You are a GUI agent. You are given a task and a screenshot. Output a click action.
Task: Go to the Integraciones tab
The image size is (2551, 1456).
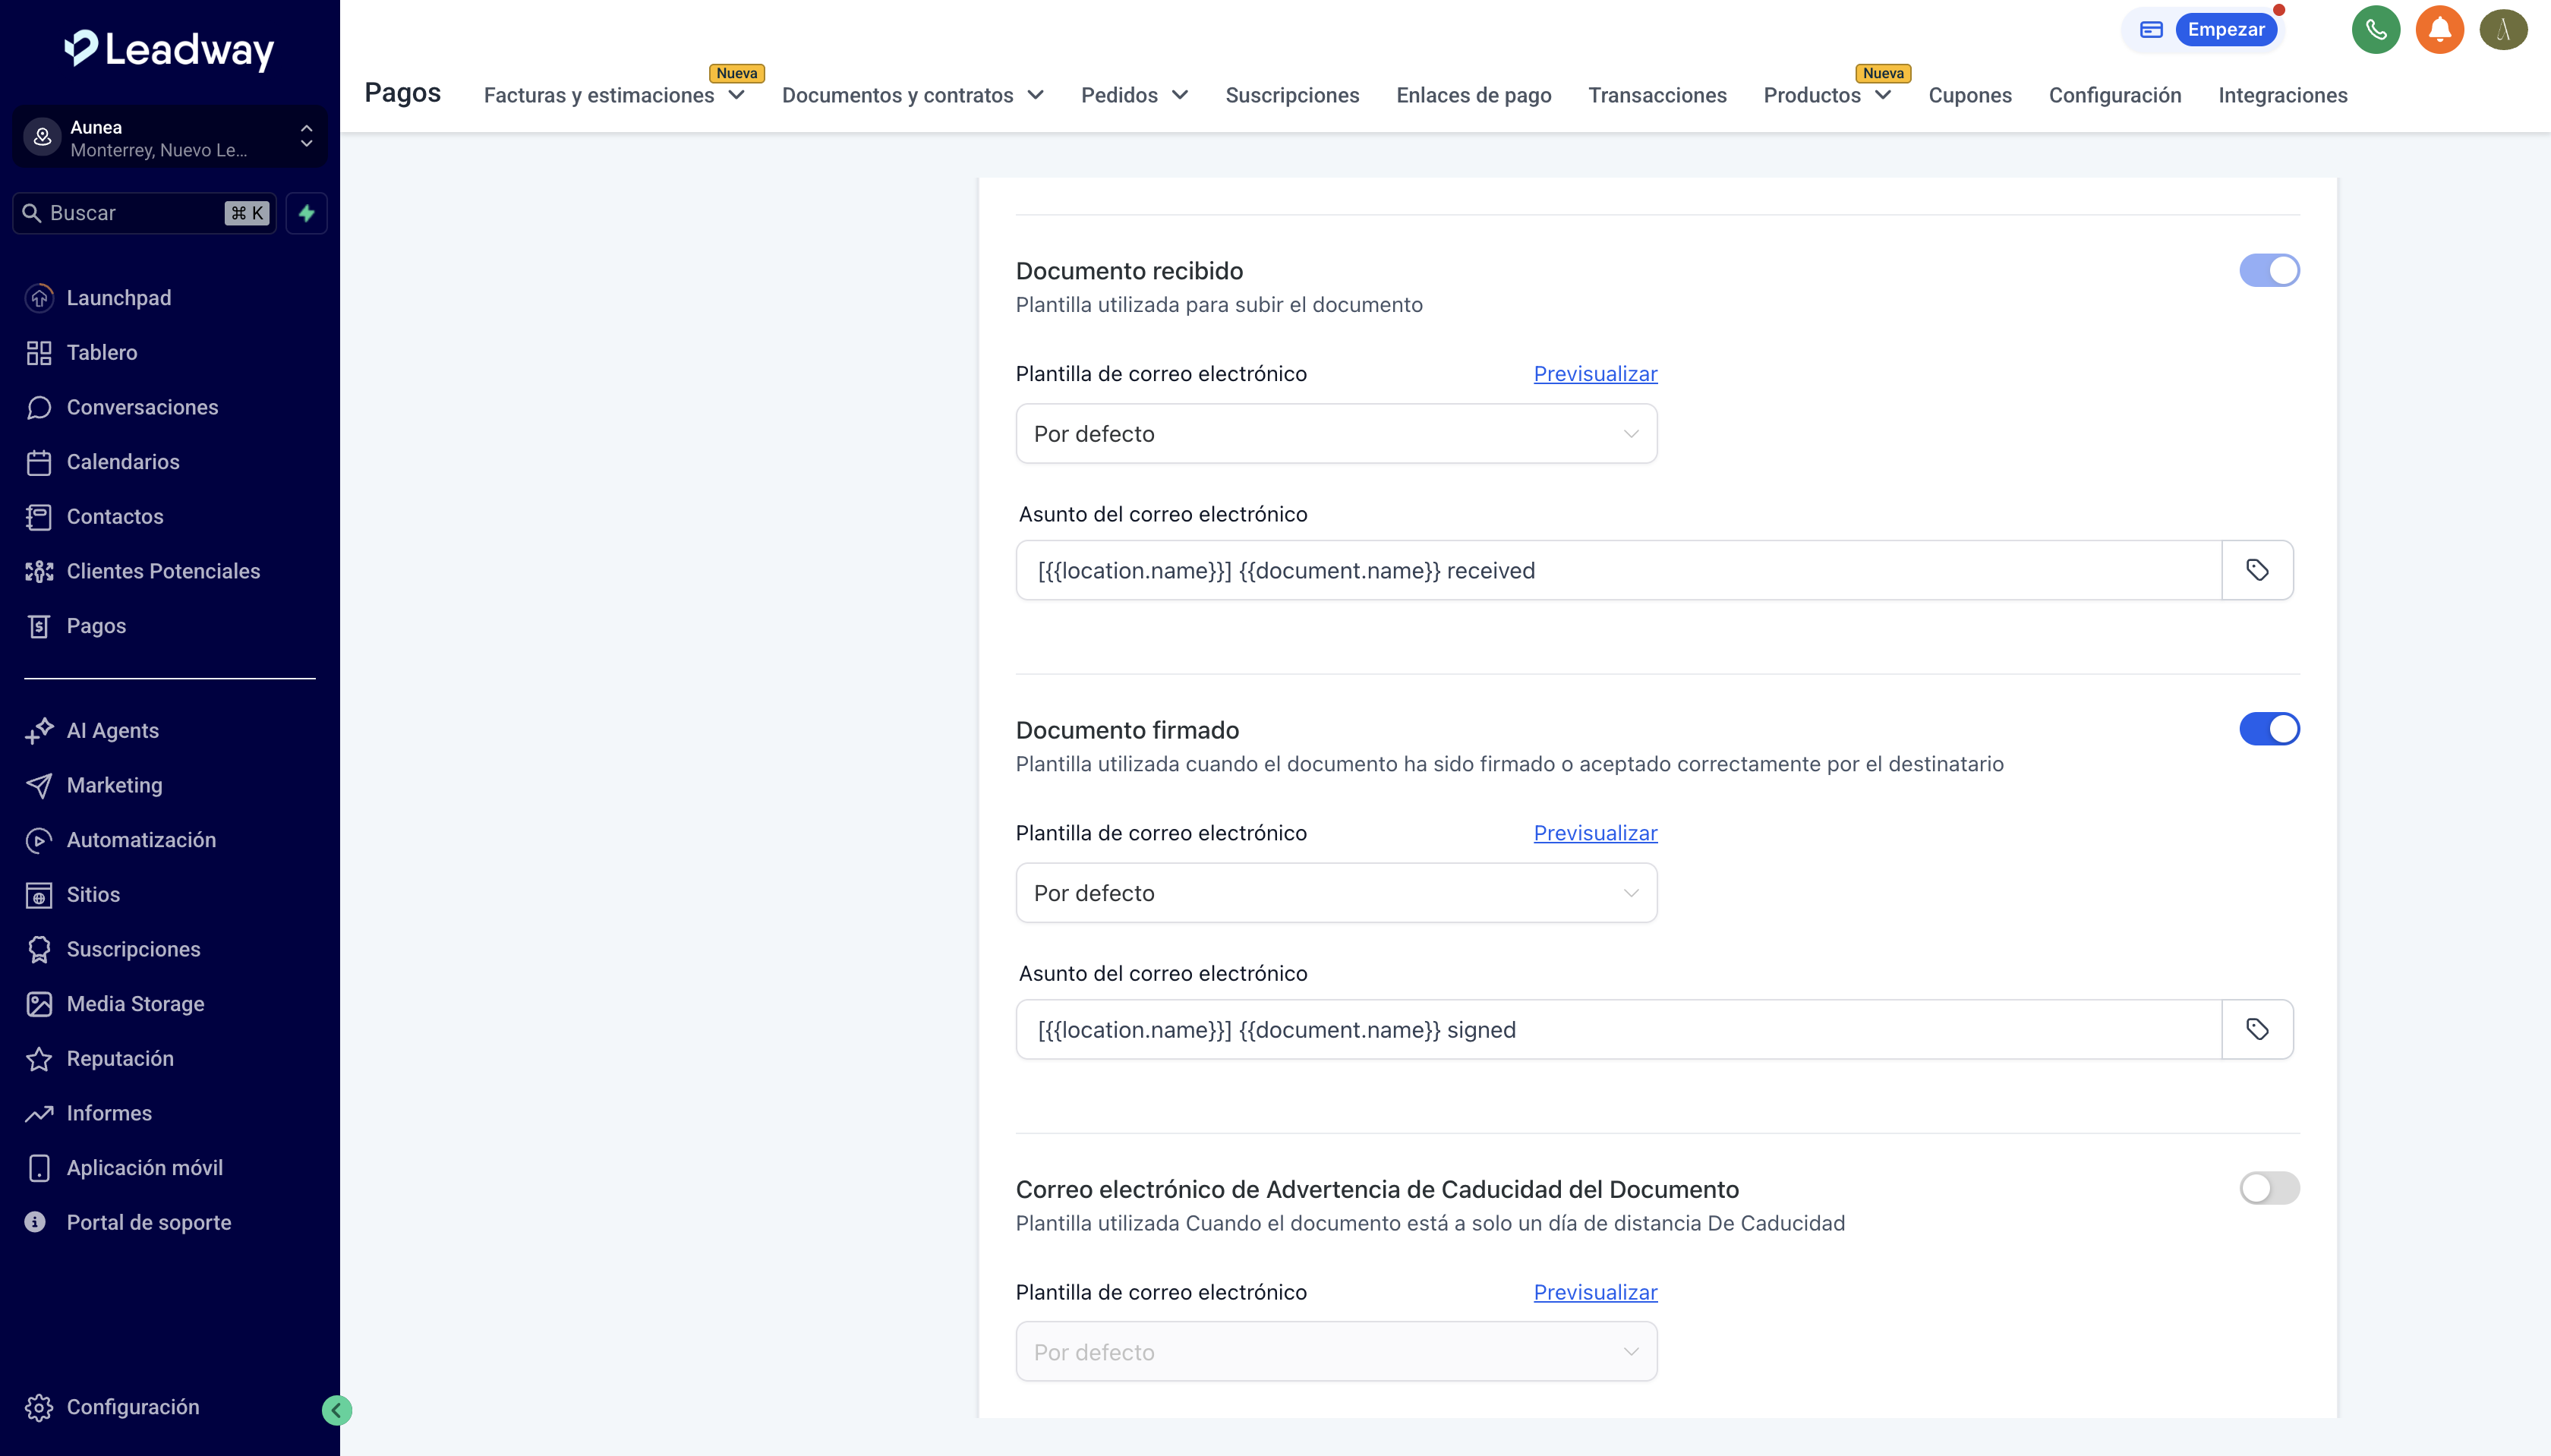2282,95
